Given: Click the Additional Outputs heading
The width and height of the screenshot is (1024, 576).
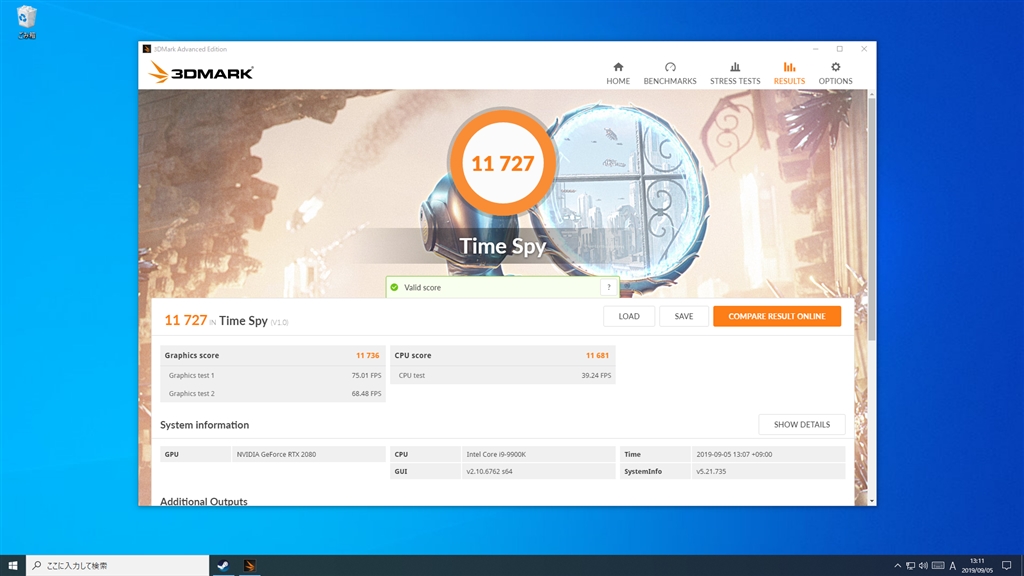Looking at the screenshot, I should [x=204, y=501].
